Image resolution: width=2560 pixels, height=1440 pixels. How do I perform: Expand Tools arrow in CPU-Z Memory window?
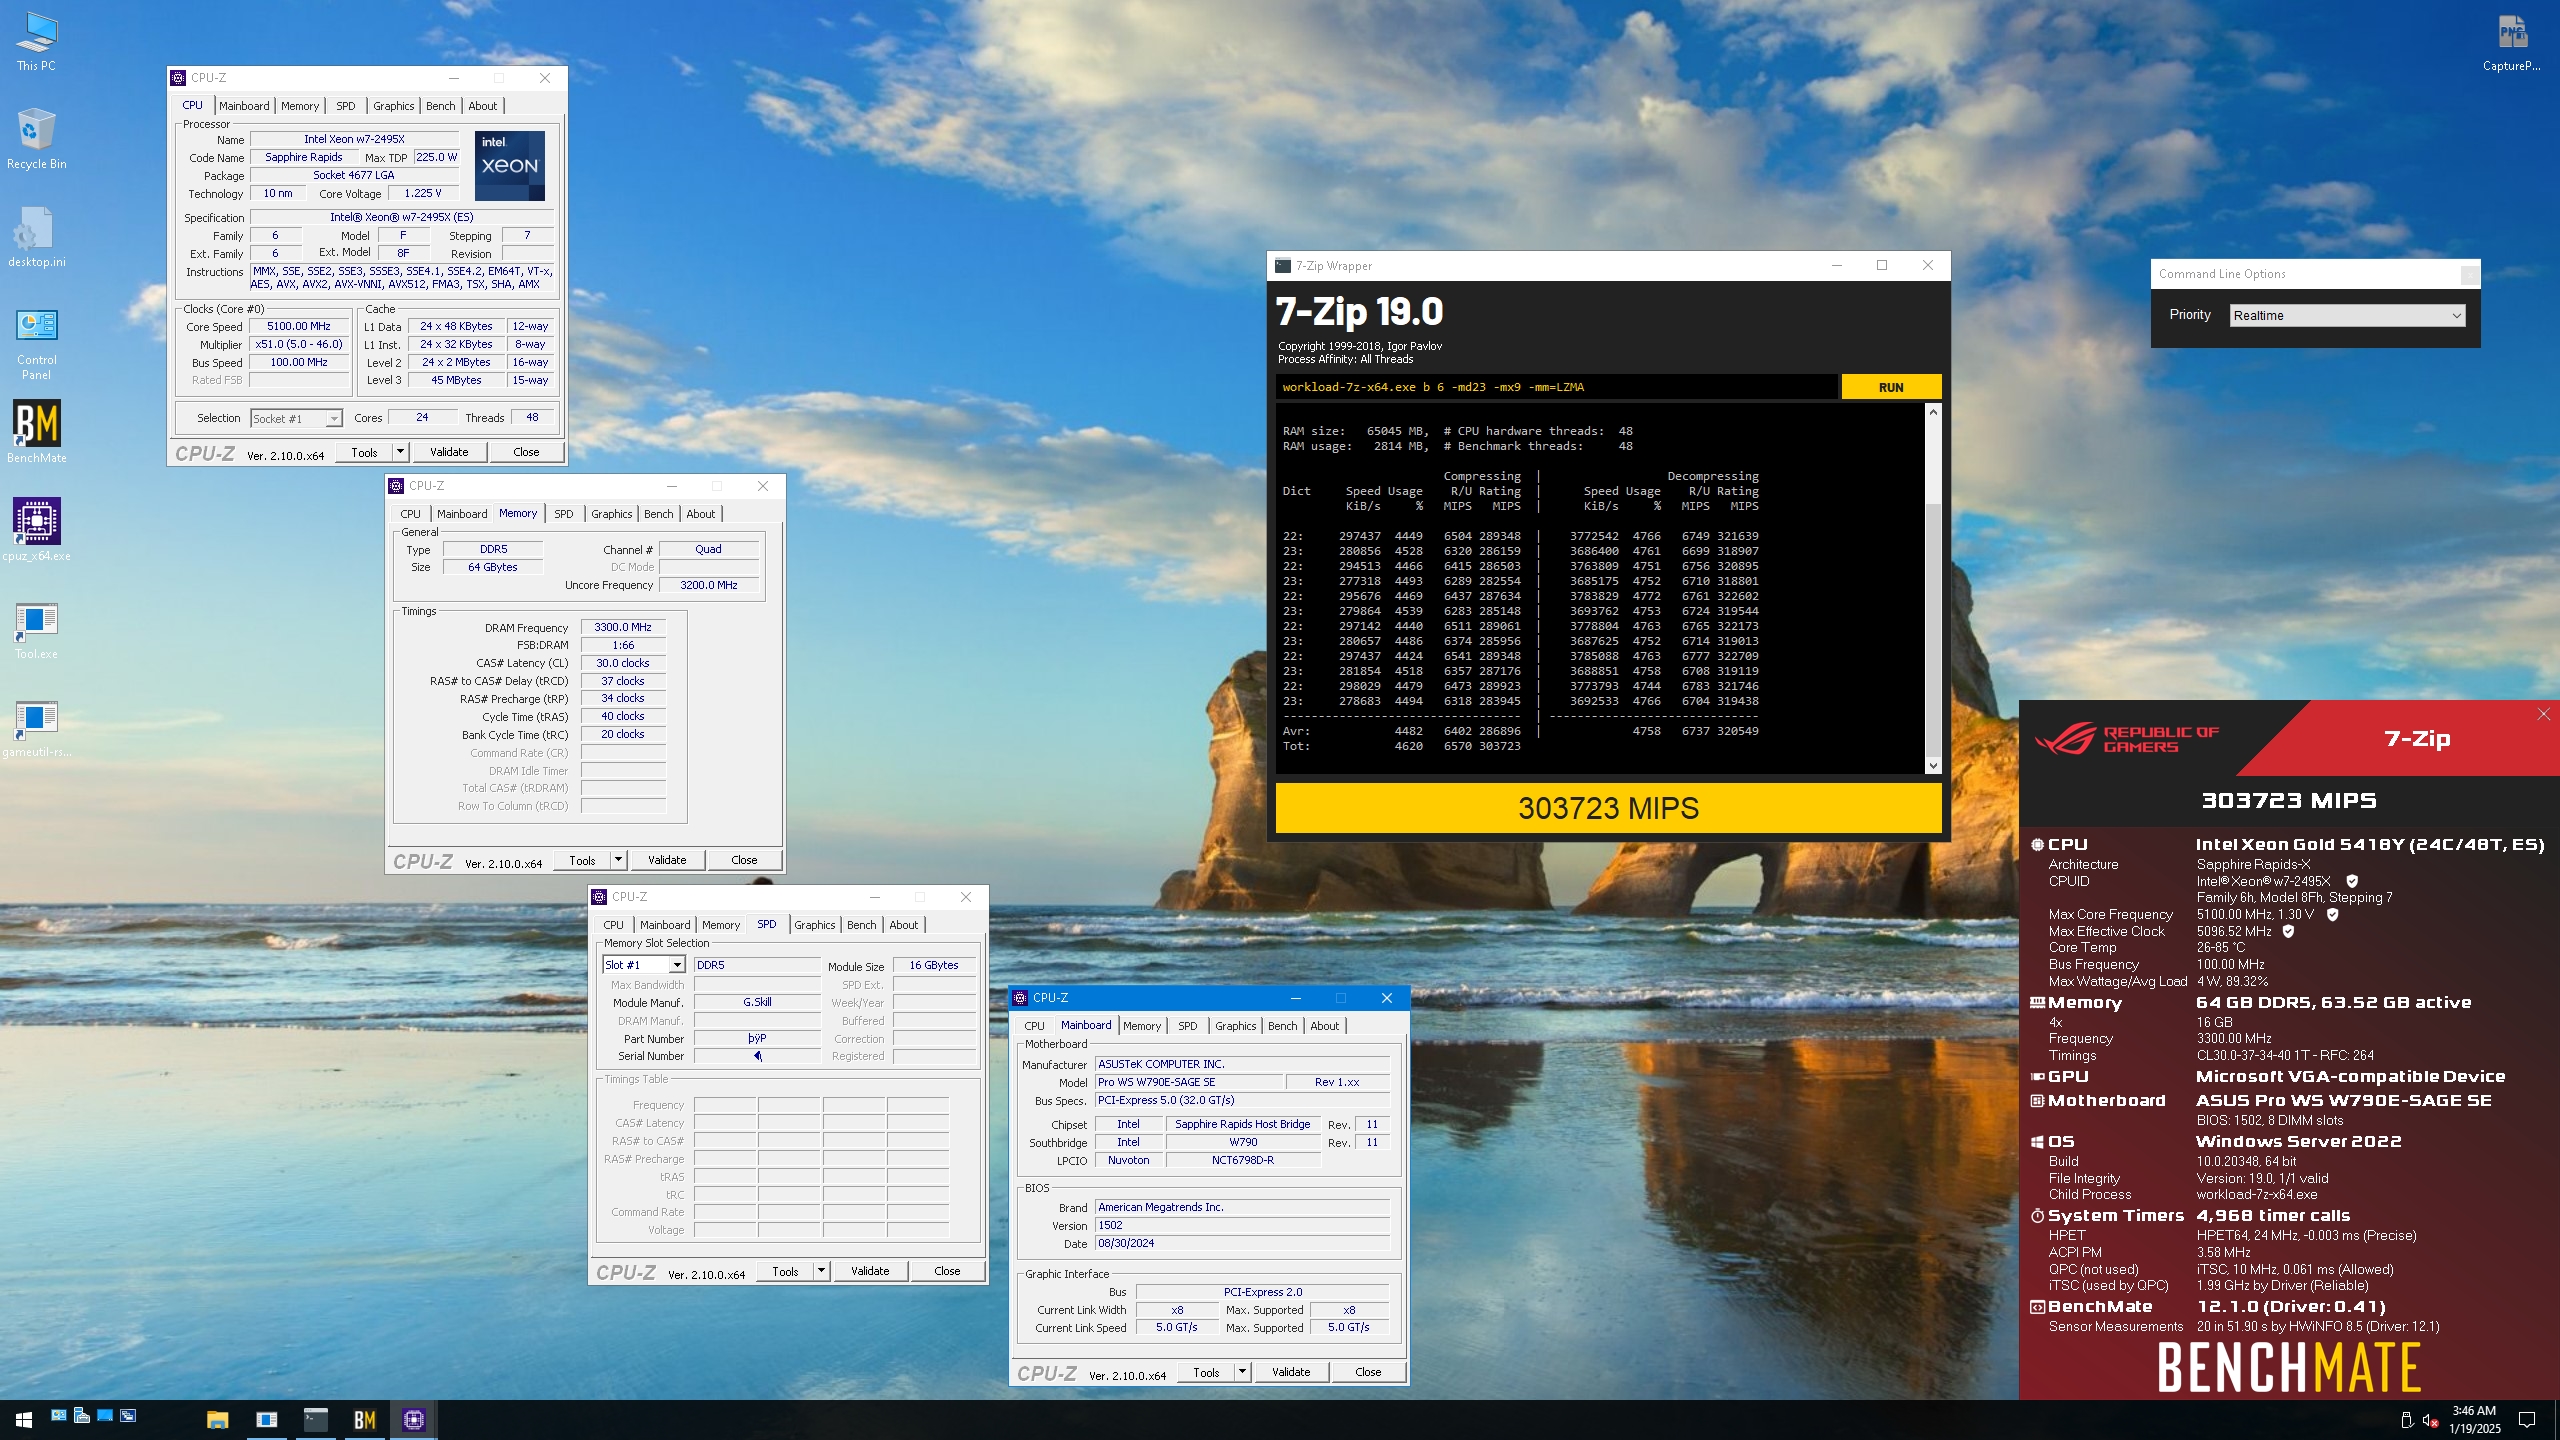click(x=618, y=860)
